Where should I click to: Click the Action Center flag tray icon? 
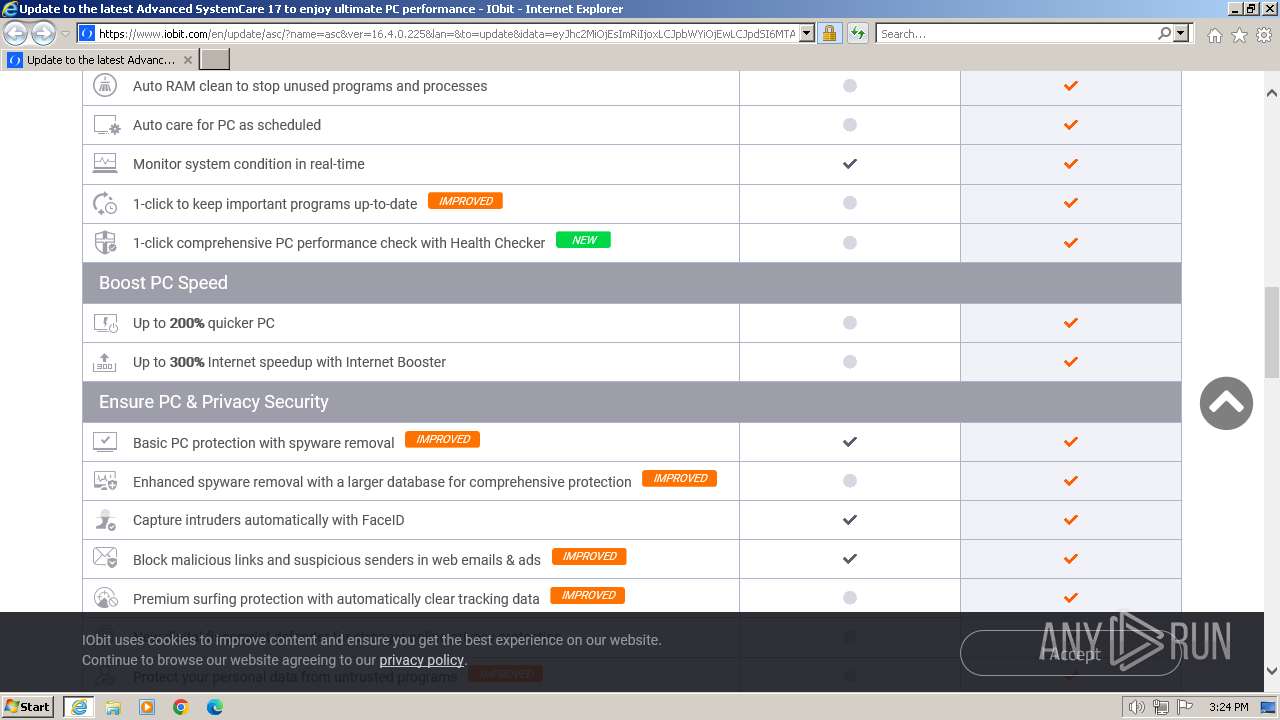tap(1185, 707)
